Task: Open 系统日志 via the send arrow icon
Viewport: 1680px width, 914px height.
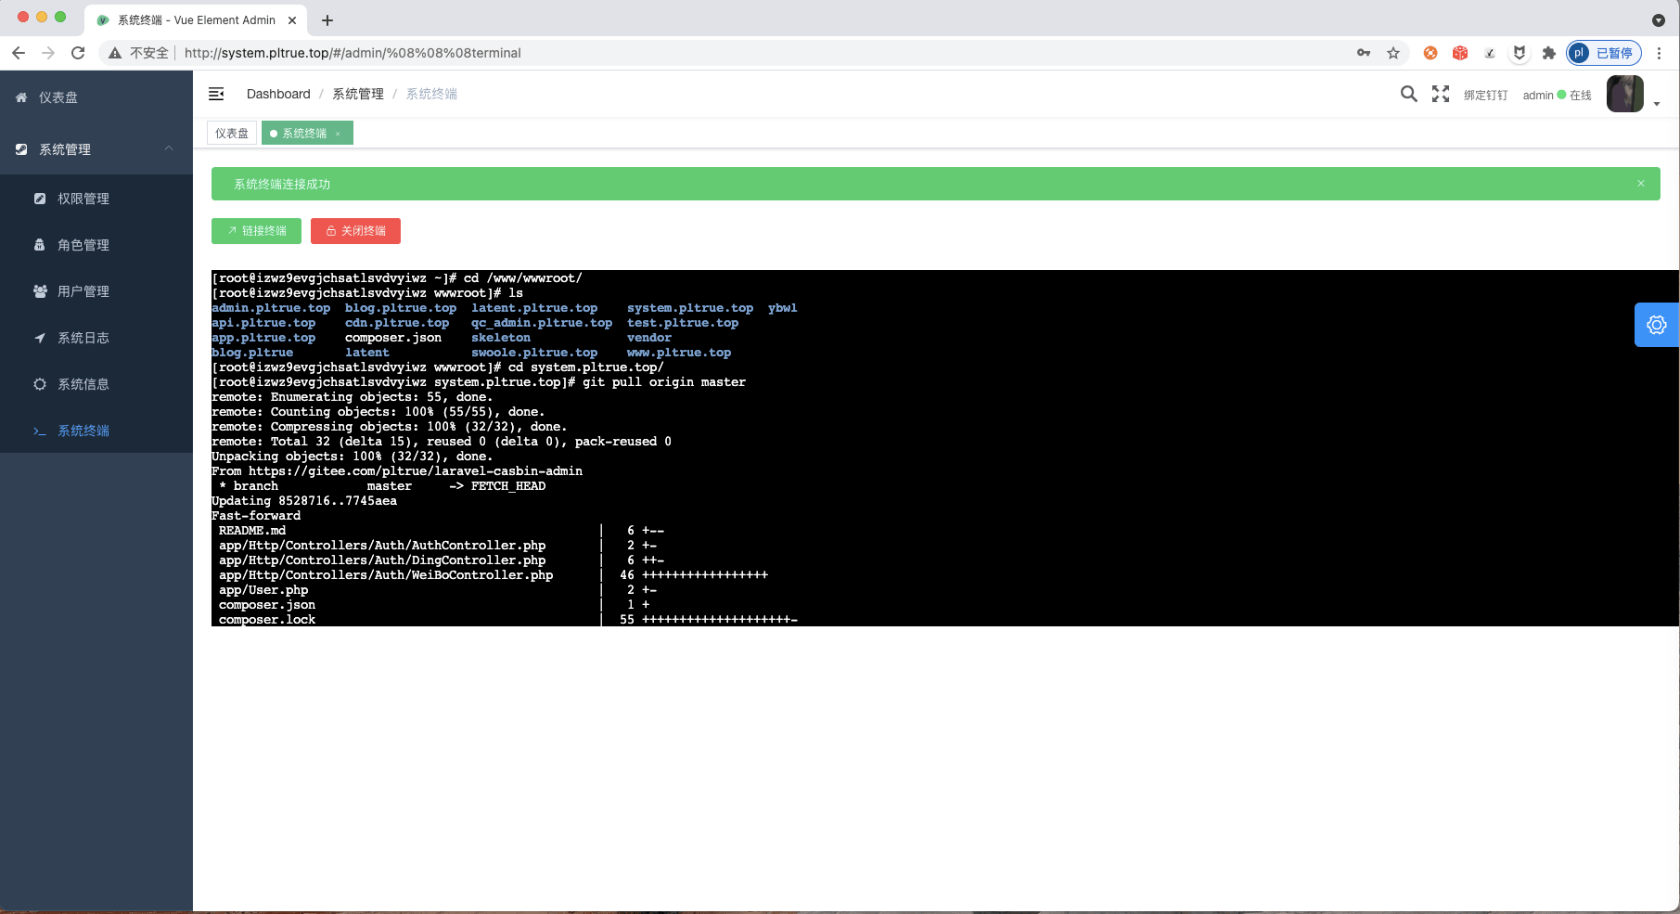Action: [x=39, y=337]
